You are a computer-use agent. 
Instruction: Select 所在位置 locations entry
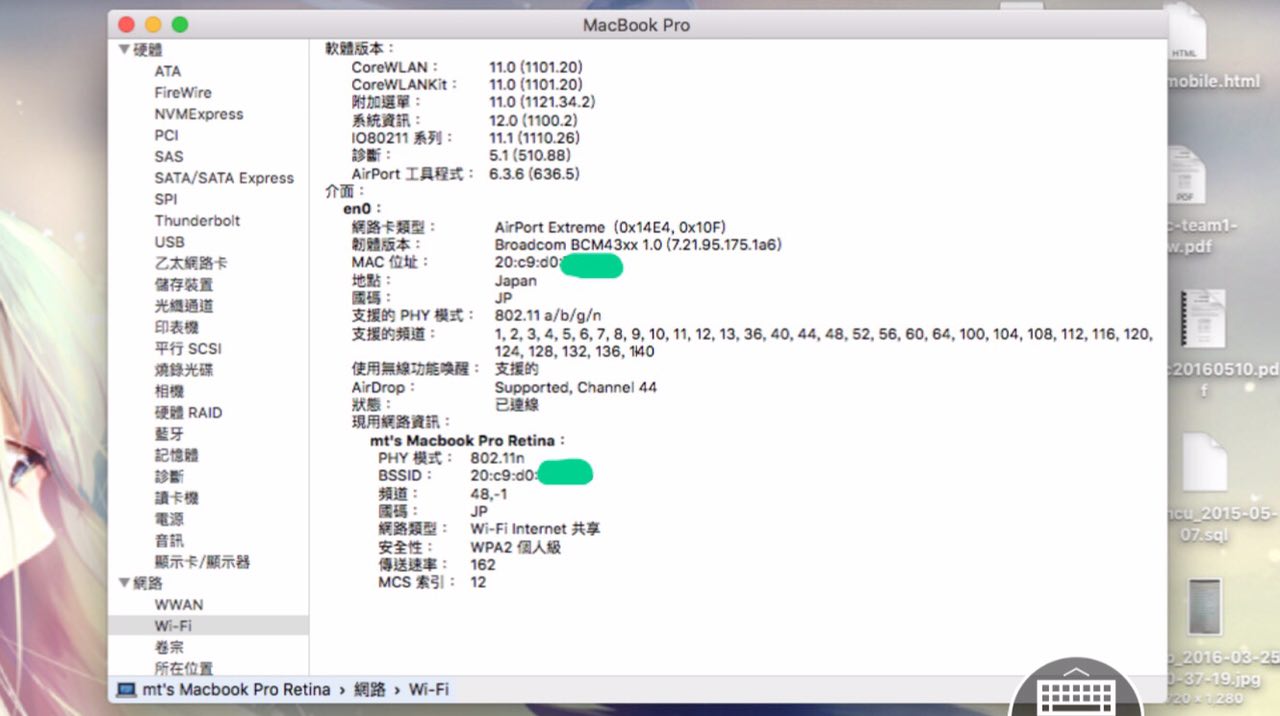[183, 668]
